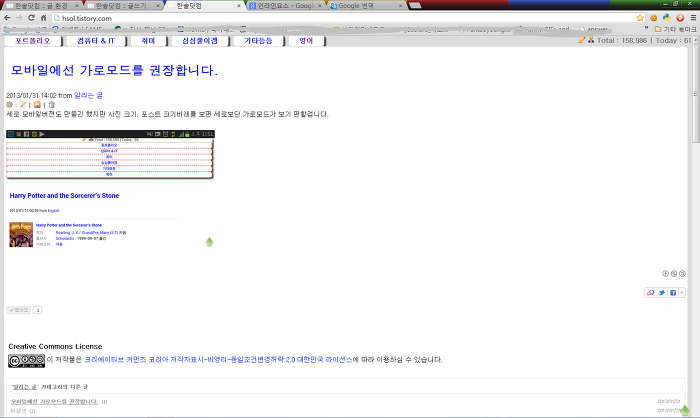The height and width of the screenshot is (418, 700).
Task: Show hidden bookmarks with the double chevron
Action: (646, 29)
